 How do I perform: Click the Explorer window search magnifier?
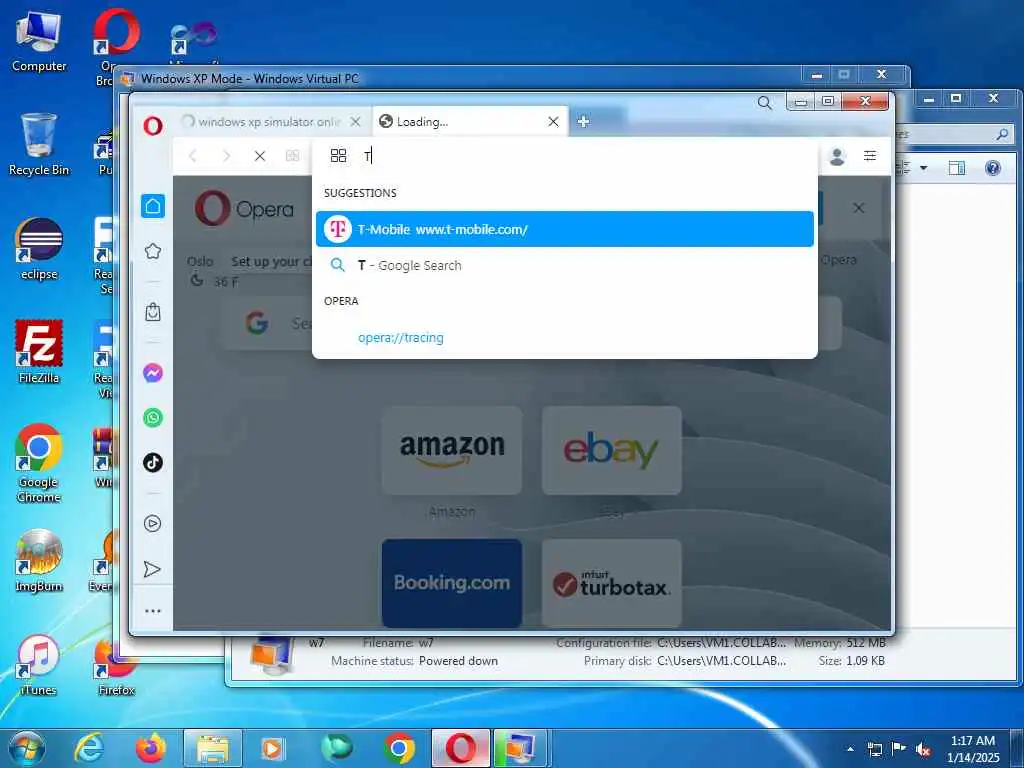pos(1002,135)
